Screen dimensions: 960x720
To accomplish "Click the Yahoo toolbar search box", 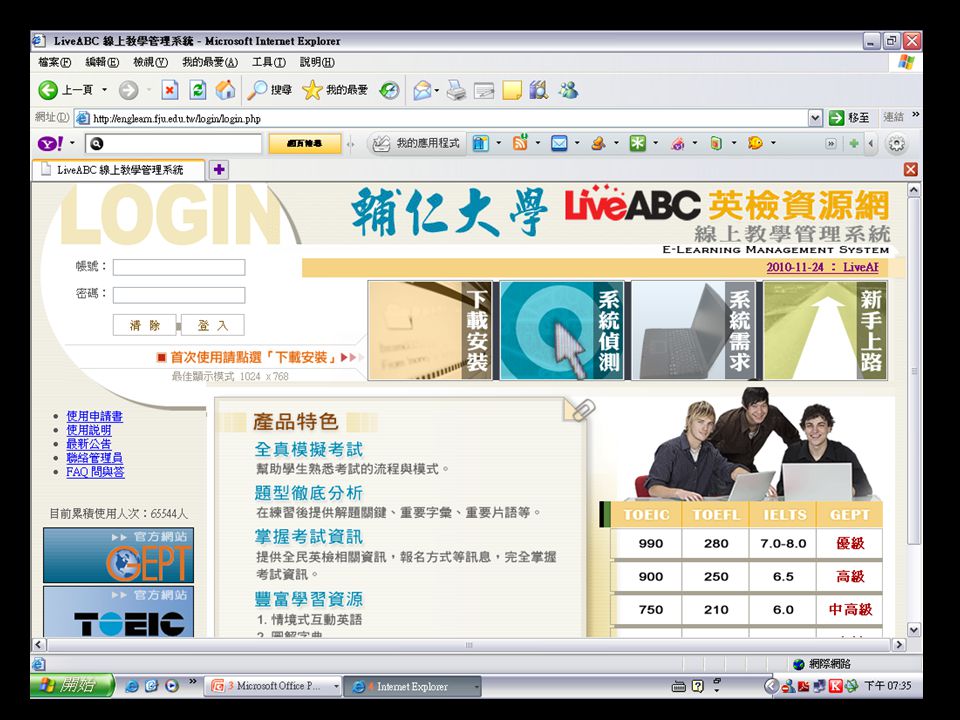I will 173,143.
